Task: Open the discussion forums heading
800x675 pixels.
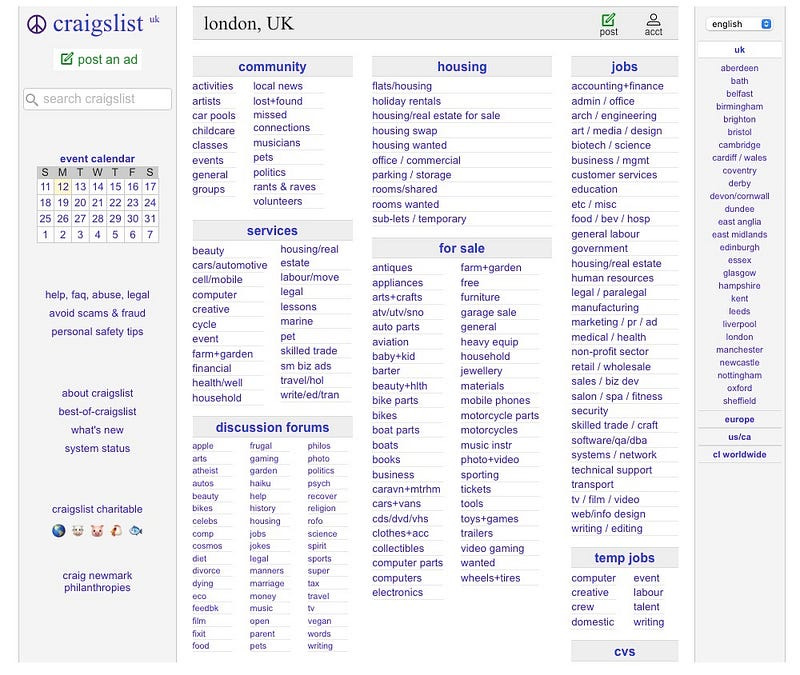Action: 272,428
